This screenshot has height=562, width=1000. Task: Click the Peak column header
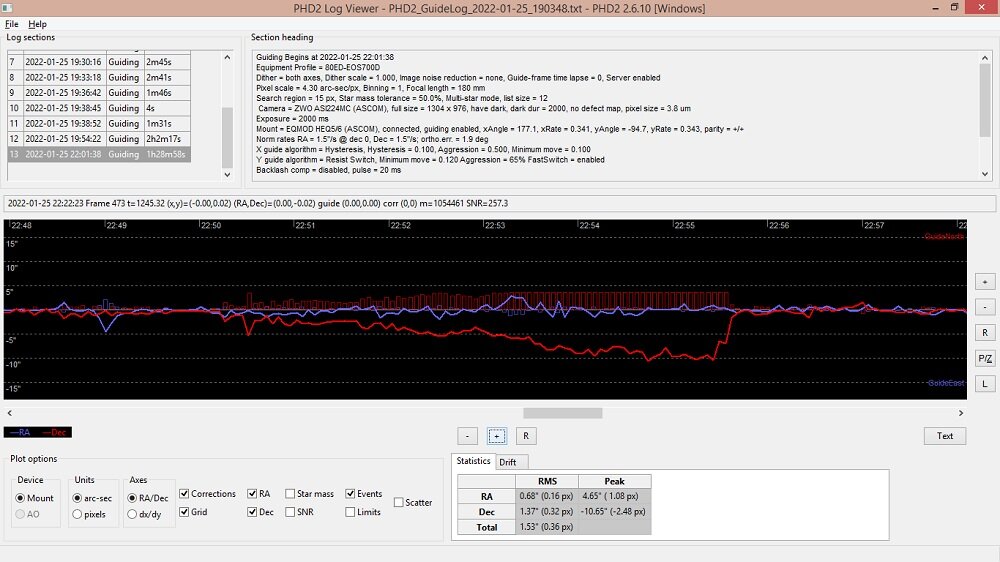coord(615,481)
